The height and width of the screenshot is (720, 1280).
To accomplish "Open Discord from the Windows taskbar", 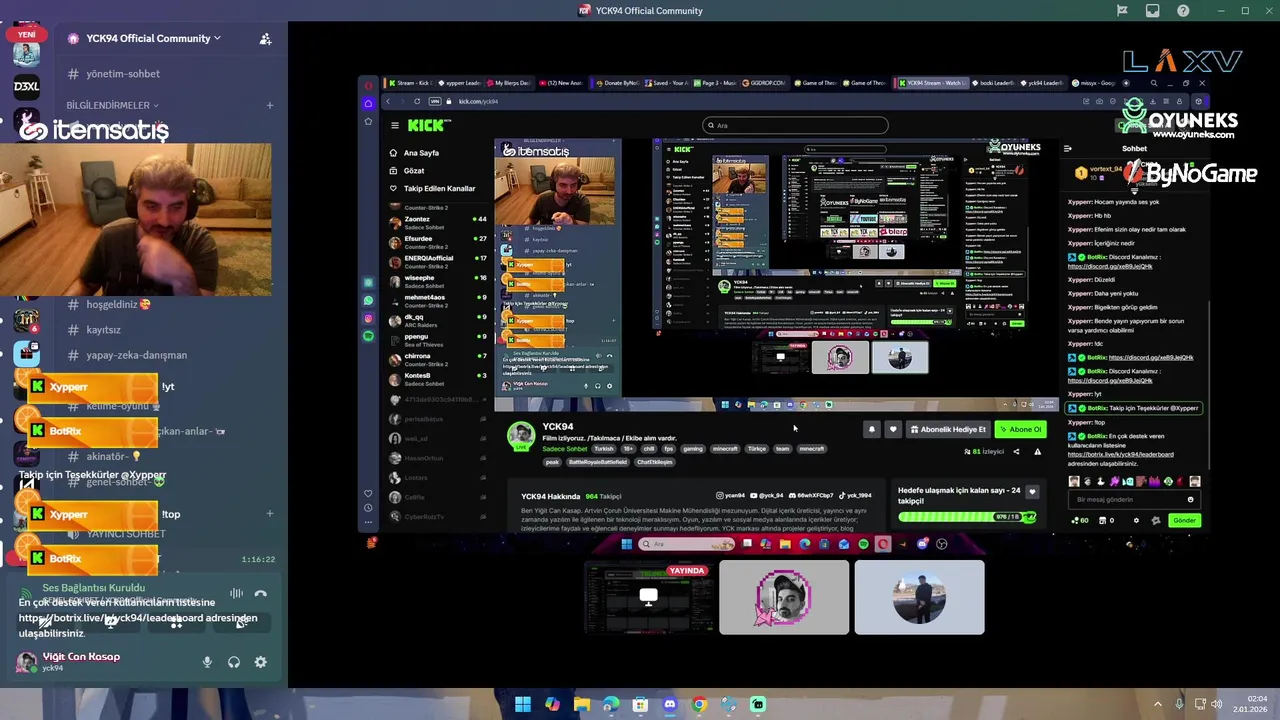I will [x=670, y=704].
